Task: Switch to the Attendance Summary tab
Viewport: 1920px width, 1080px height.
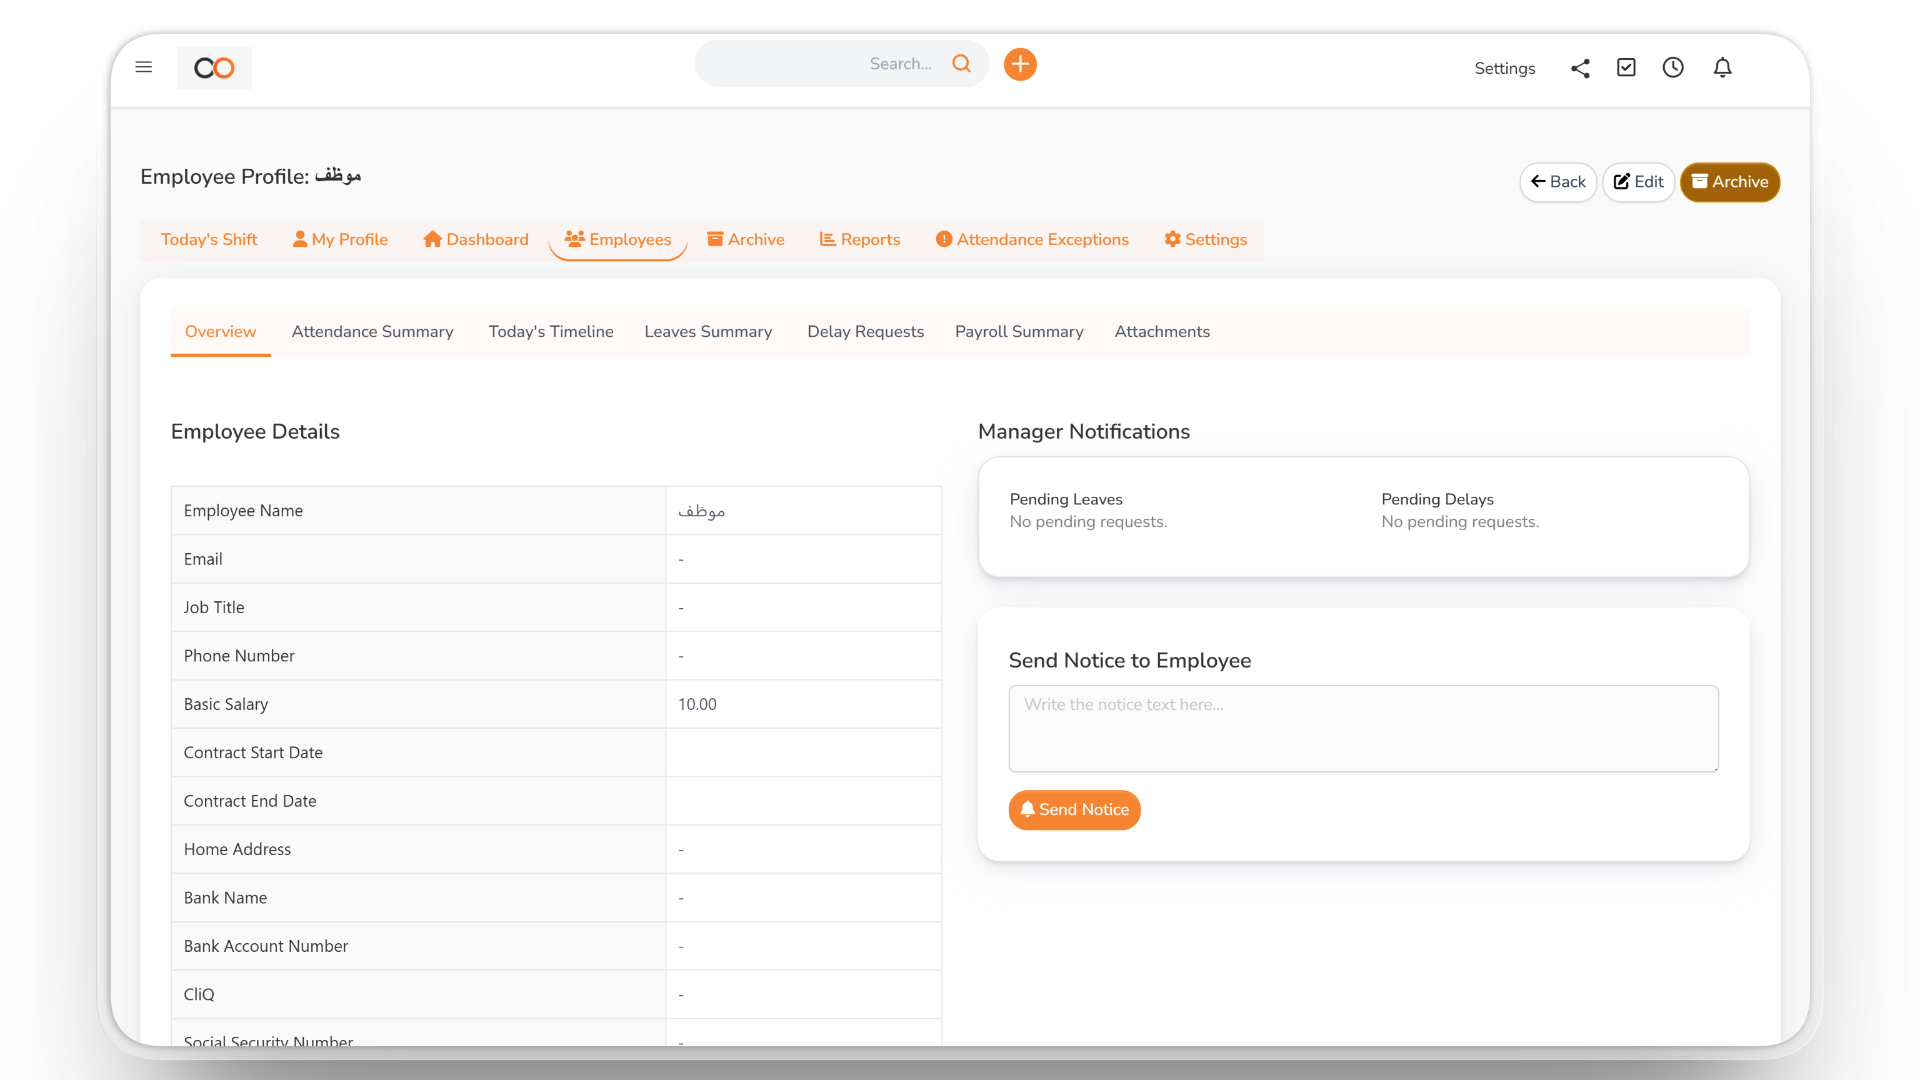Action: tap(372, 332)
